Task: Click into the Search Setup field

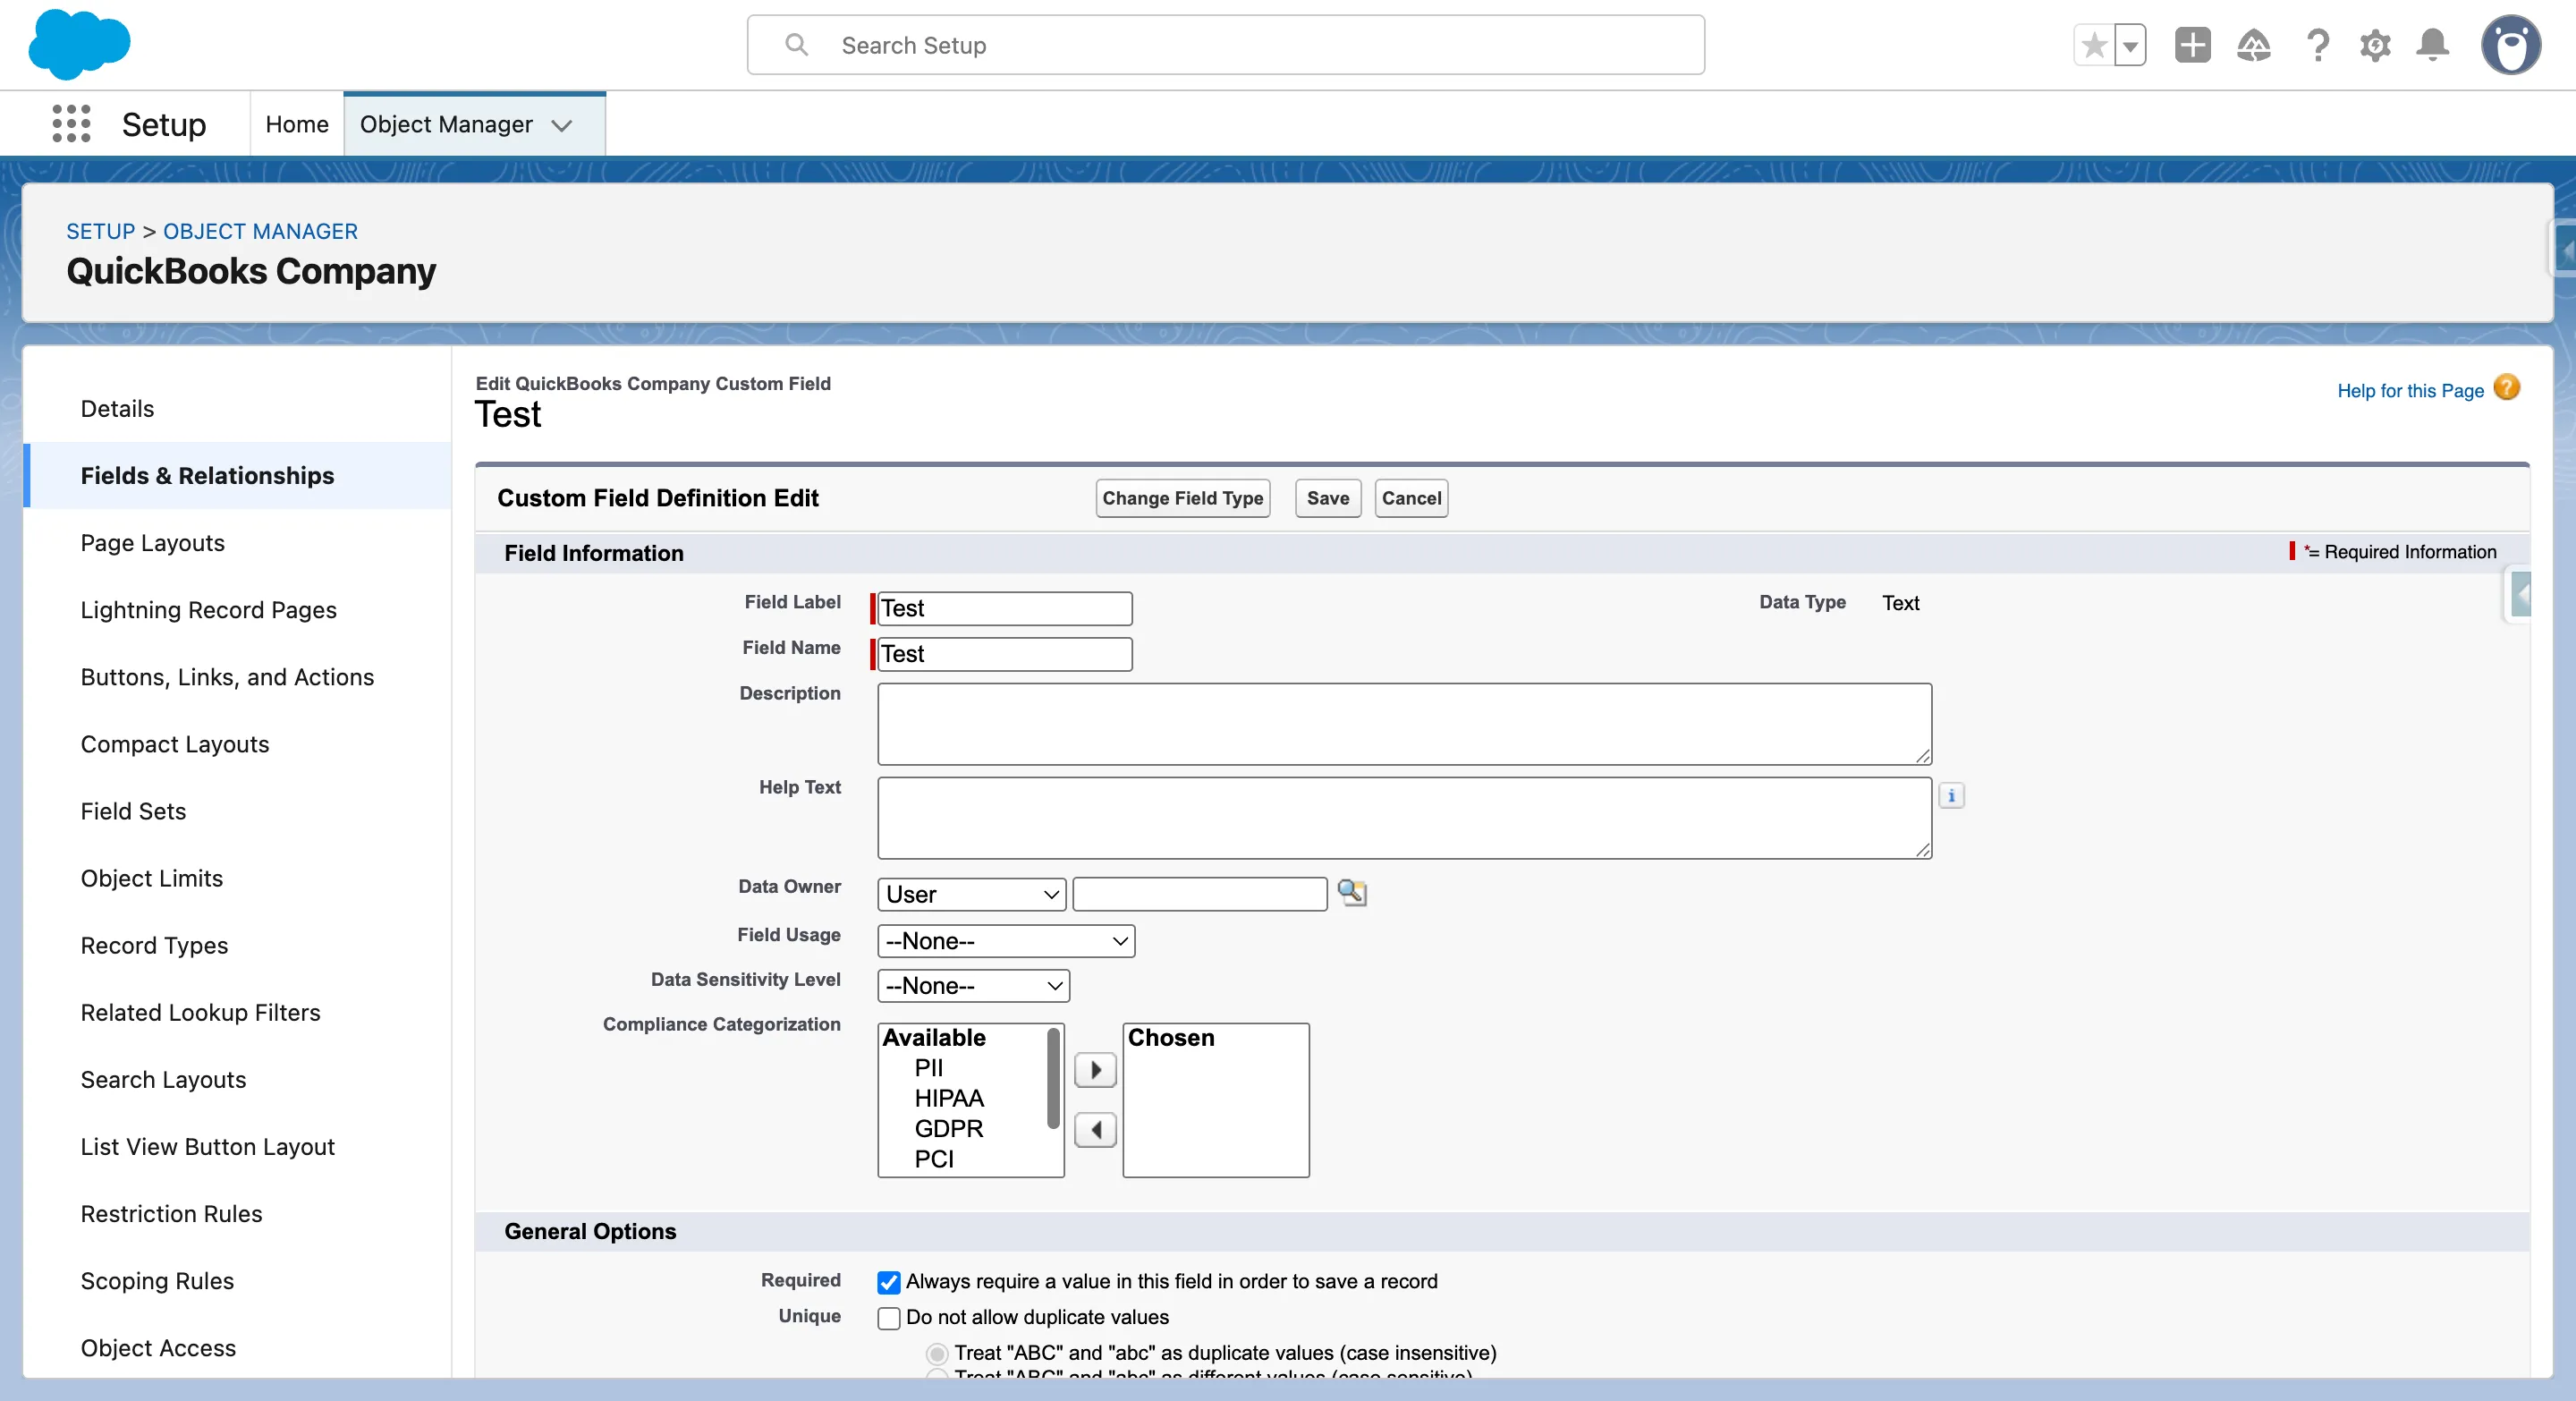Action: [x=1226, y=45]
